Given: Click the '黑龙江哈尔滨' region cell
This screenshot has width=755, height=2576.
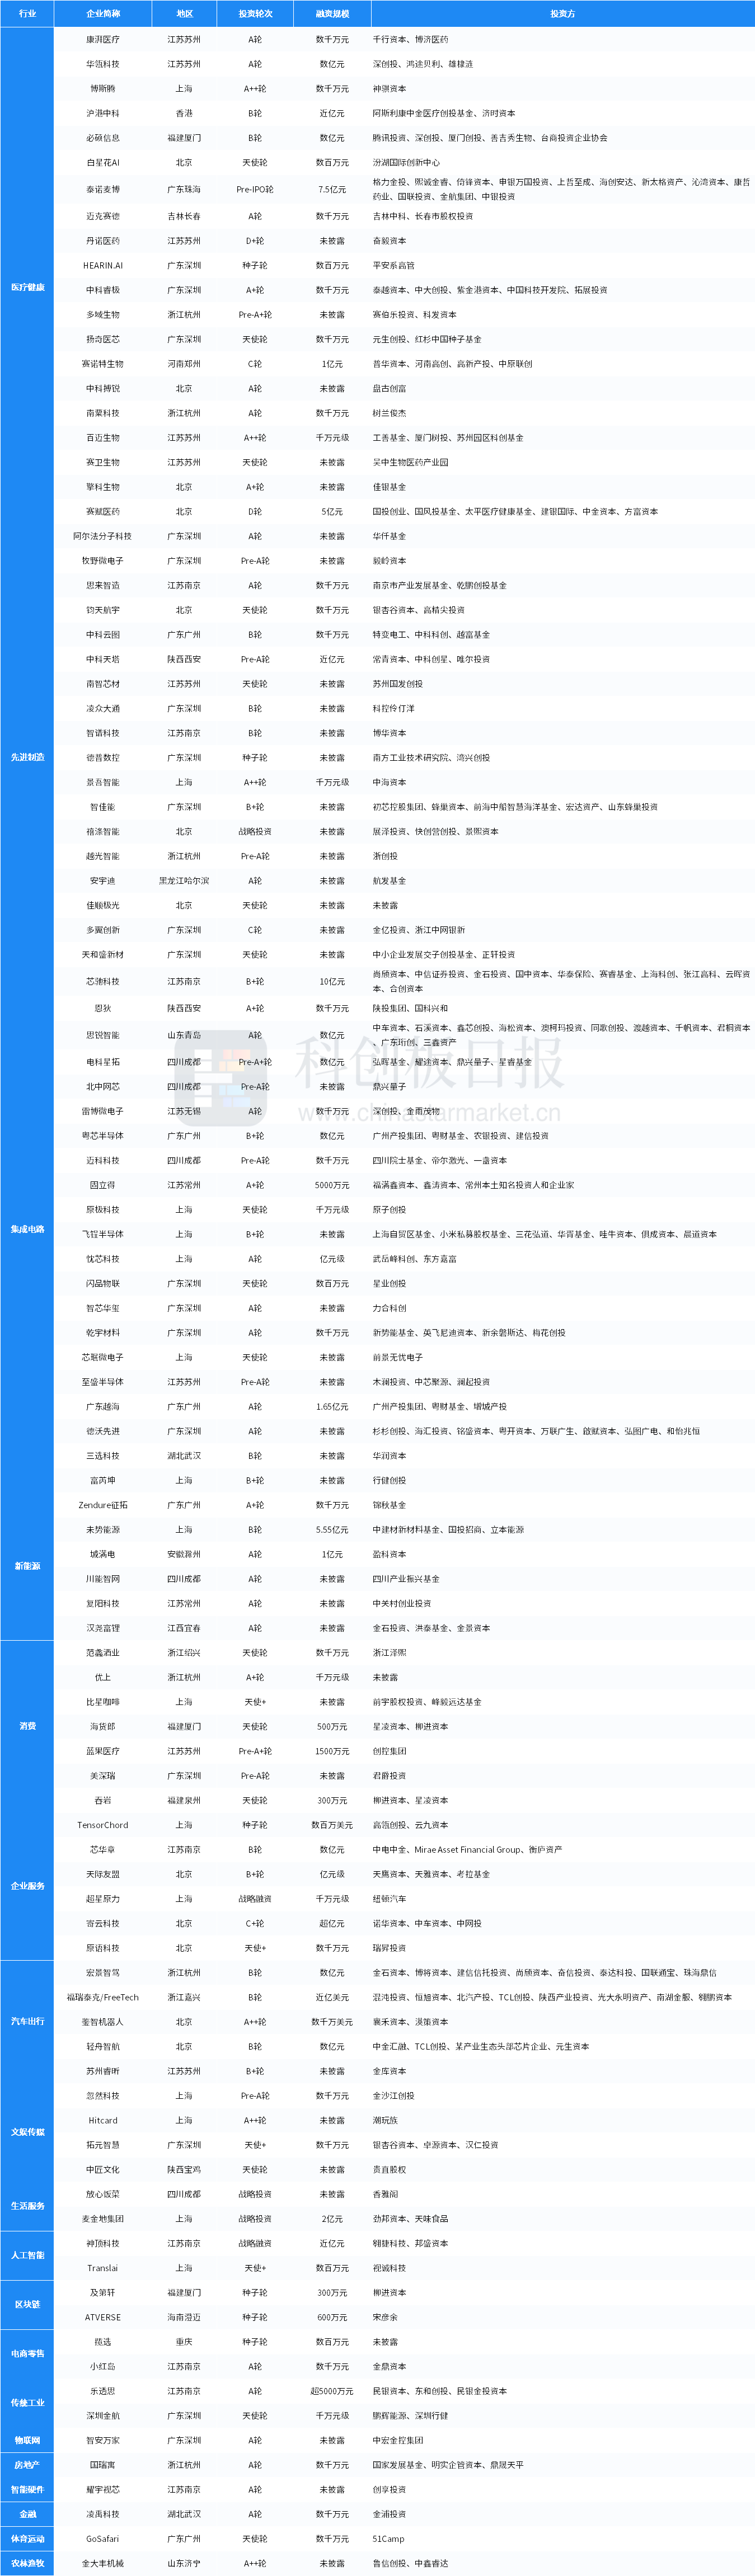Looking at the screenshot, I should click(184, 880).
